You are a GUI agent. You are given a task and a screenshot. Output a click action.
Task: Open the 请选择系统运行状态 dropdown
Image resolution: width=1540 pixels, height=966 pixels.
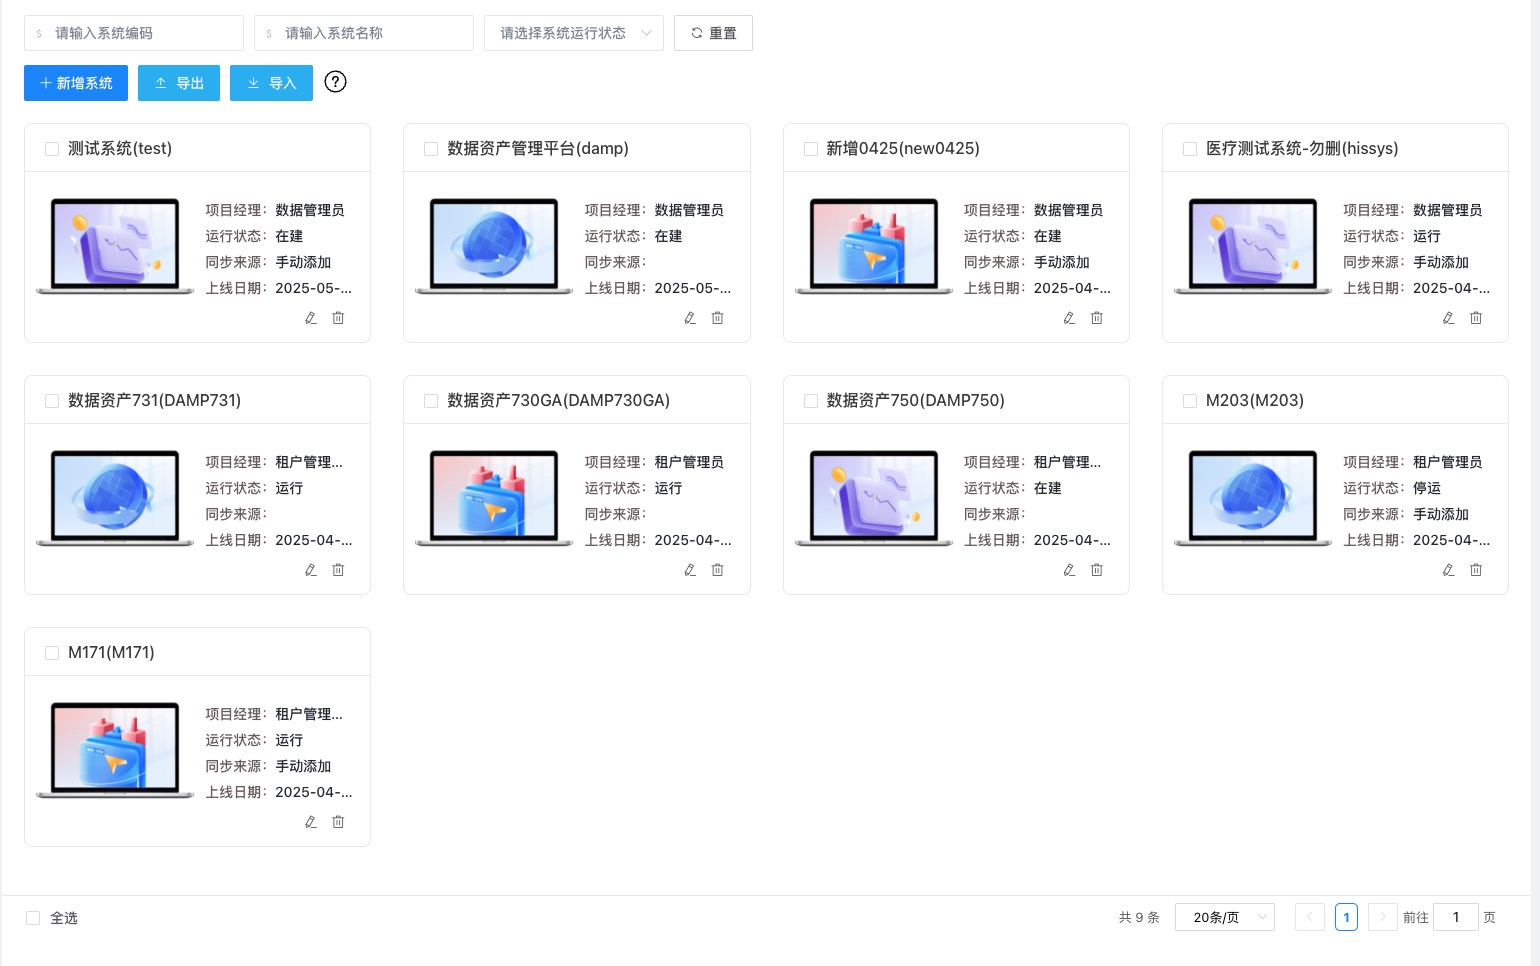[573, 33]
